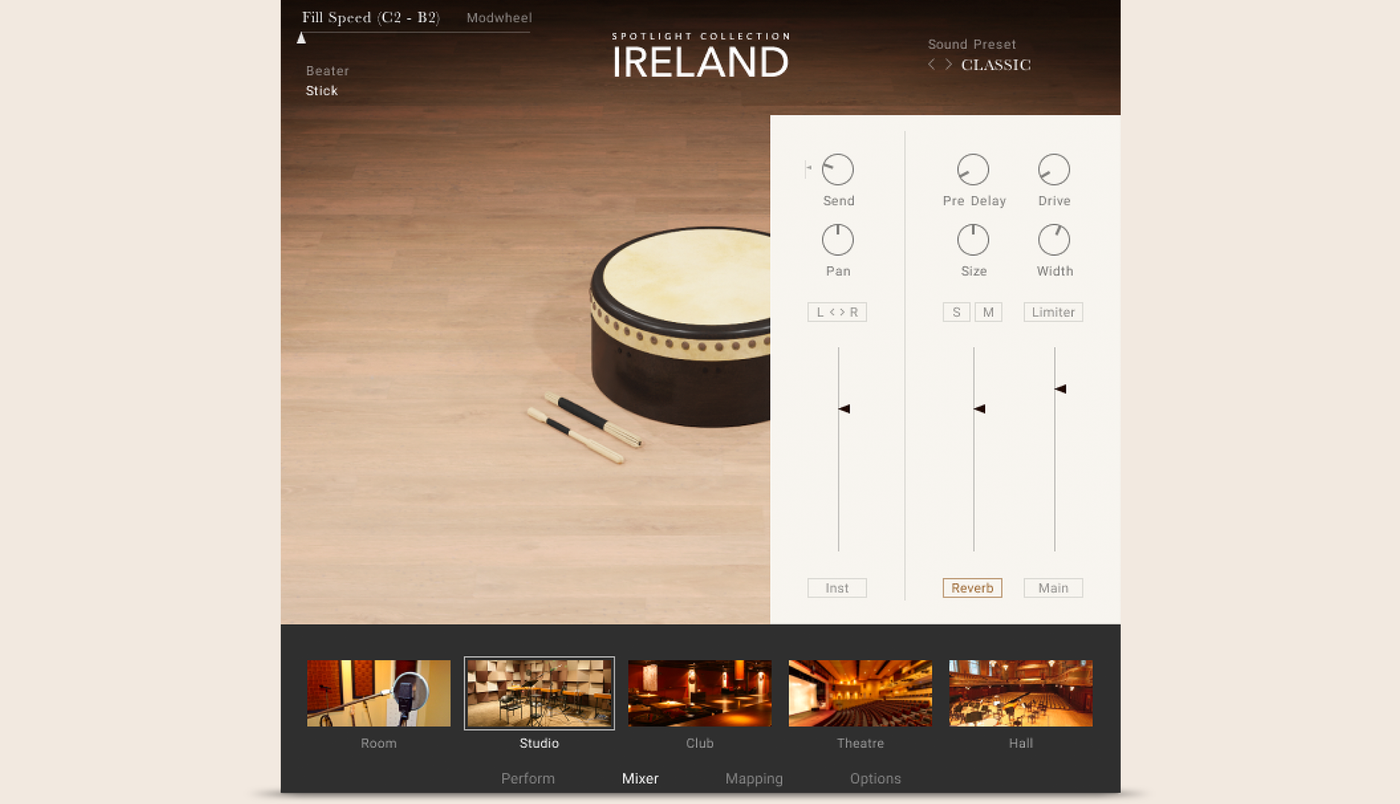
Task: Select the Inst channel button
Action: (837, 588)
